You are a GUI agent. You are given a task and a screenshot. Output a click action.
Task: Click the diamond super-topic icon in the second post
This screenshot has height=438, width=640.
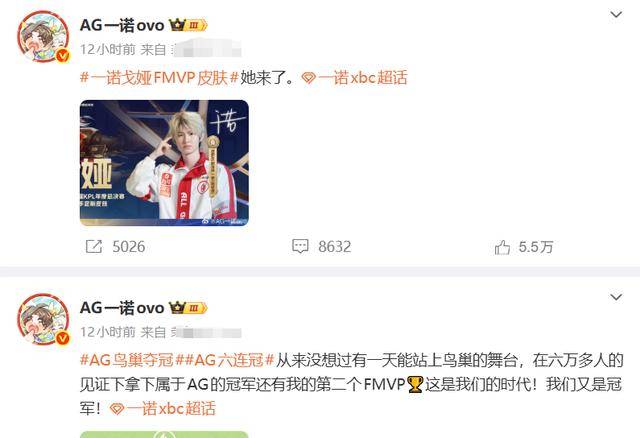tap(117, 408)
